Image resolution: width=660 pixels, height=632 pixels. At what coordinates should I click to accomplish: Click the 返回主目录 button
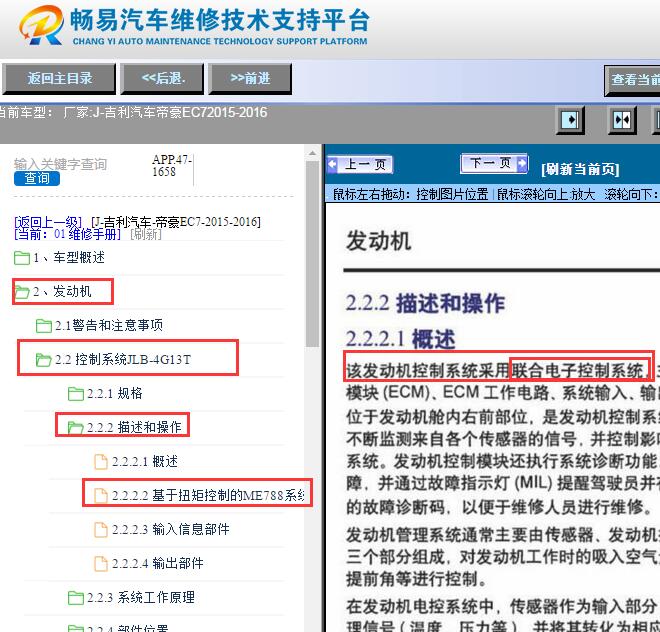[59, 78]
